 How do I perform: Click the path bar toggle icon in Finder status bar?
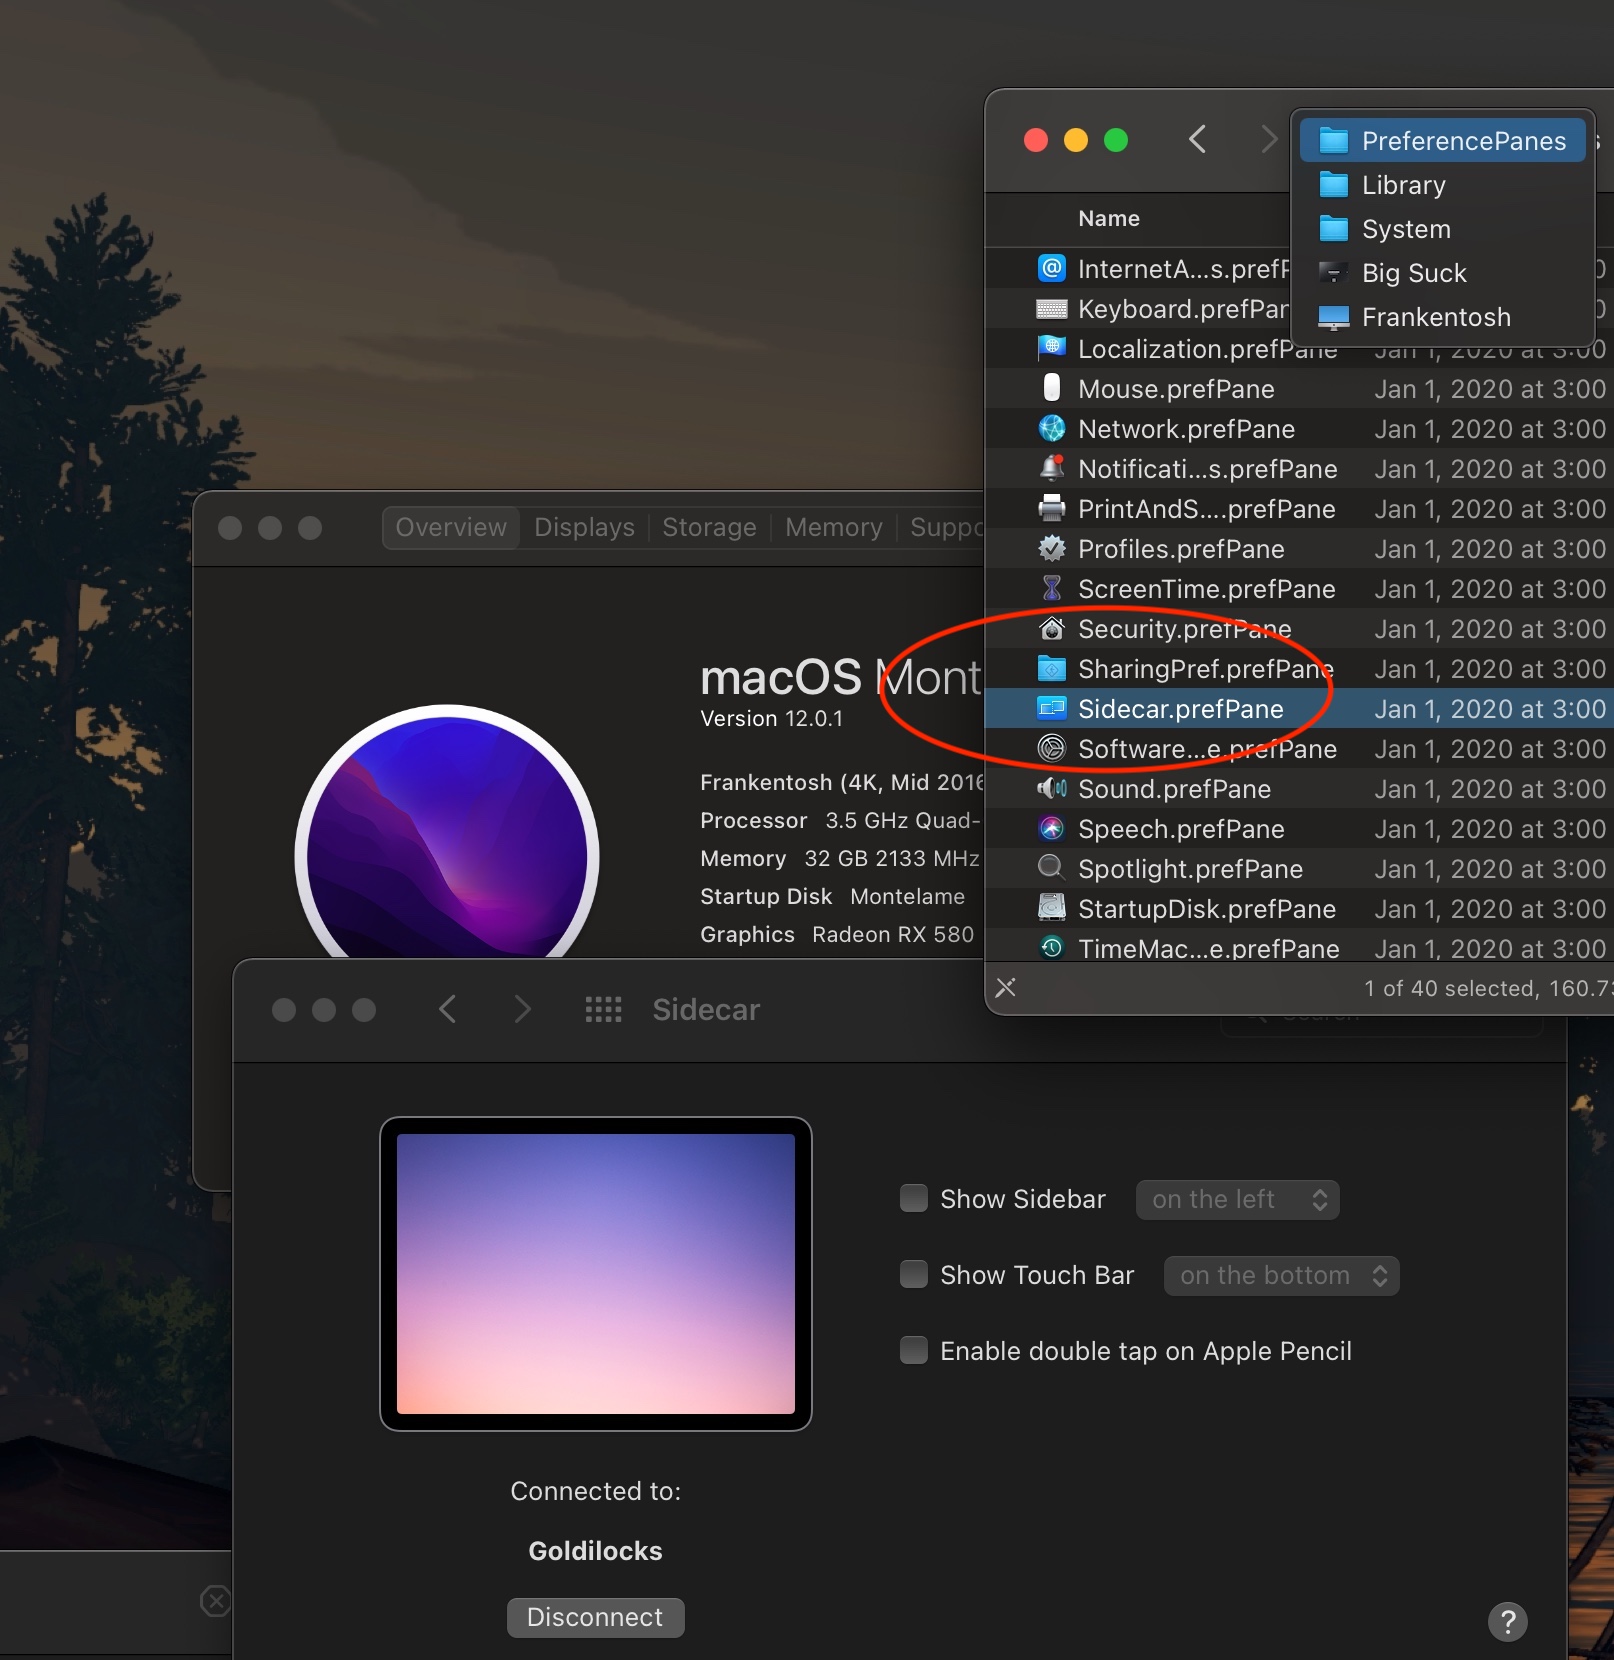1006,988
